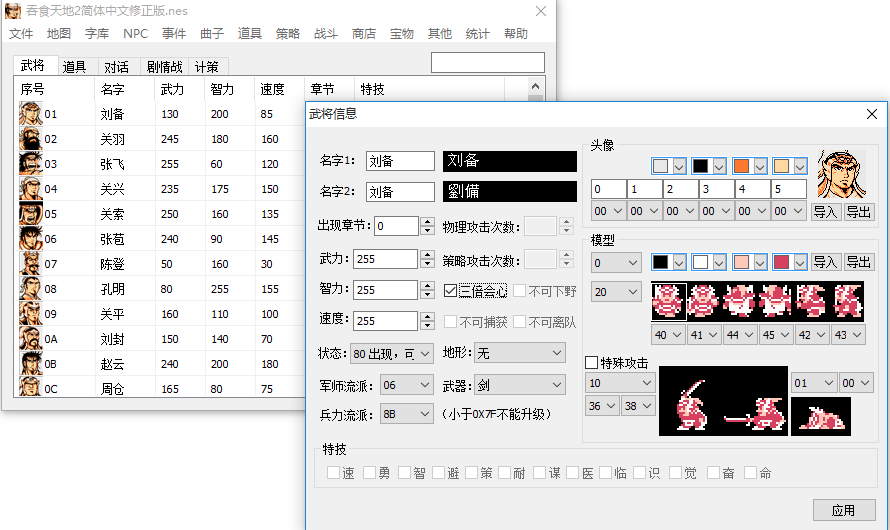Click the 刘备 portrait icon in row 01
The image size is (890, 530).
[x=31, y=113]
